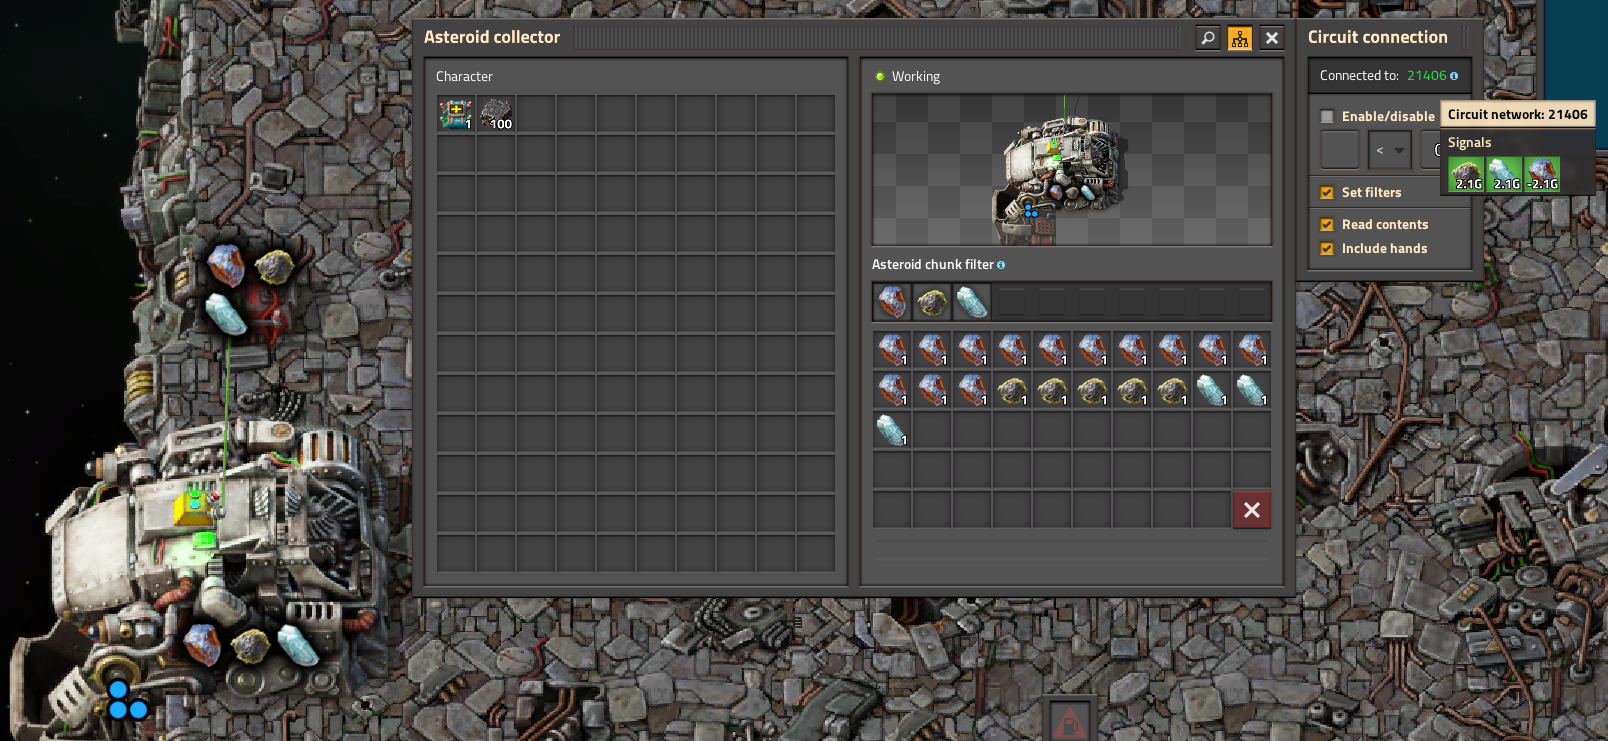Click the red X trash button under collector inventory

pos(1252,510)
